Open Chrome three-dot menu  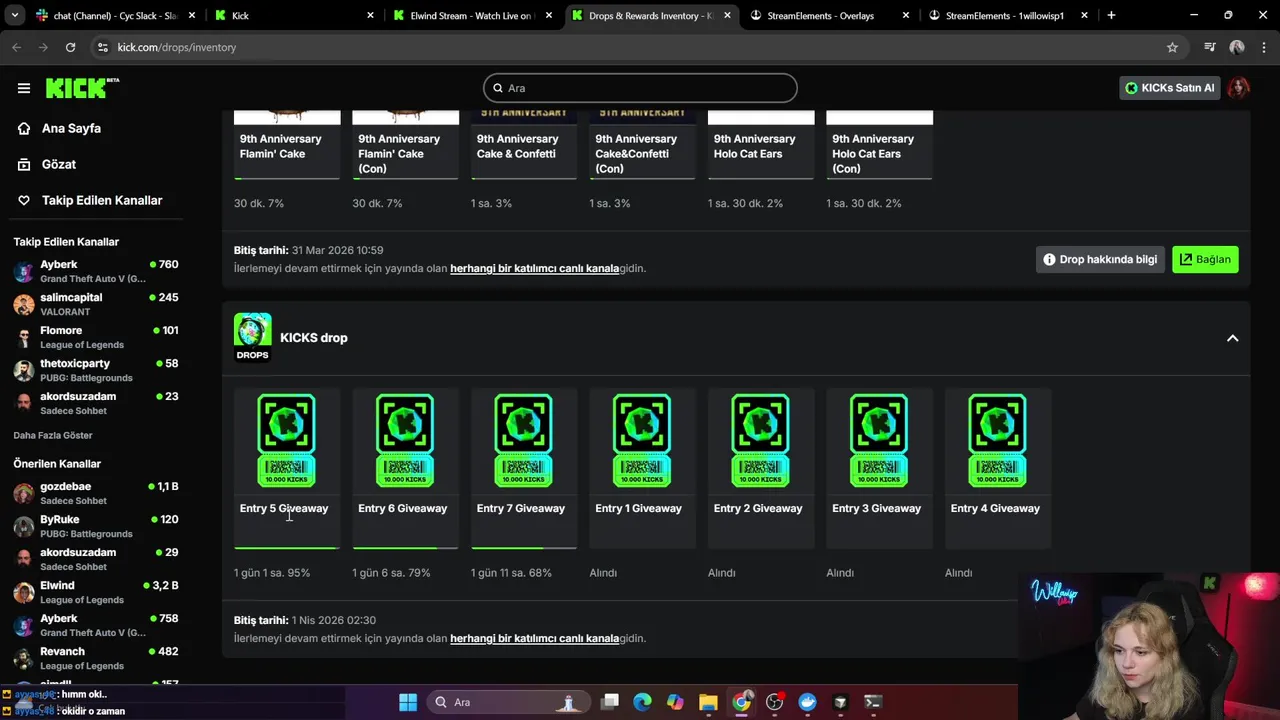(x=1264, y=47)
